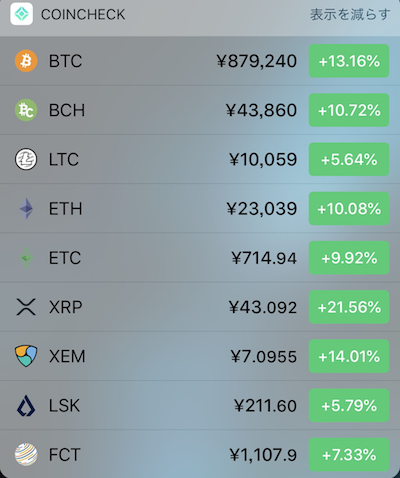Select the XEM ticker label

tap(67, 356)
